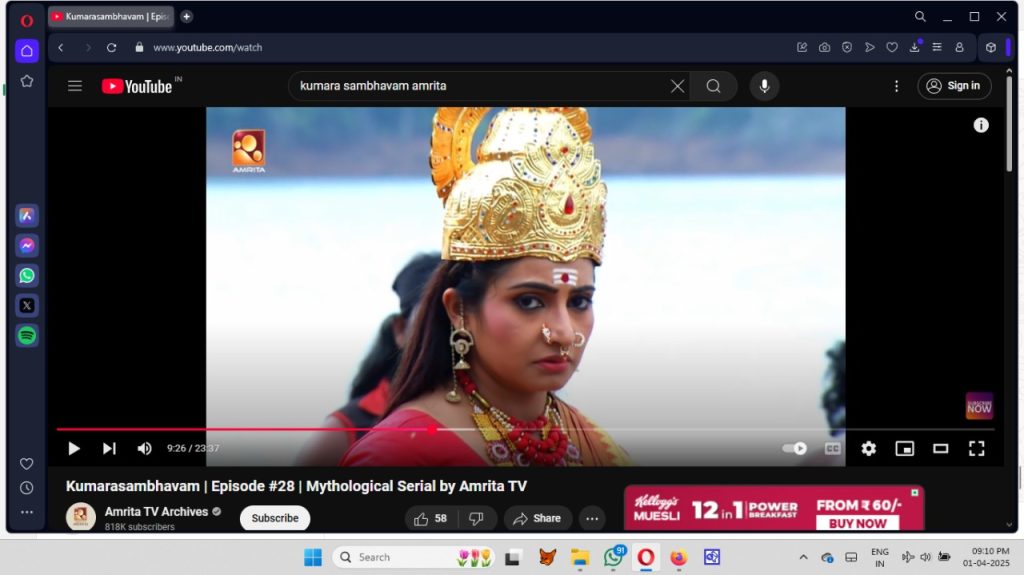
Task: Switch to theater mode
Action: pos(940,448)
